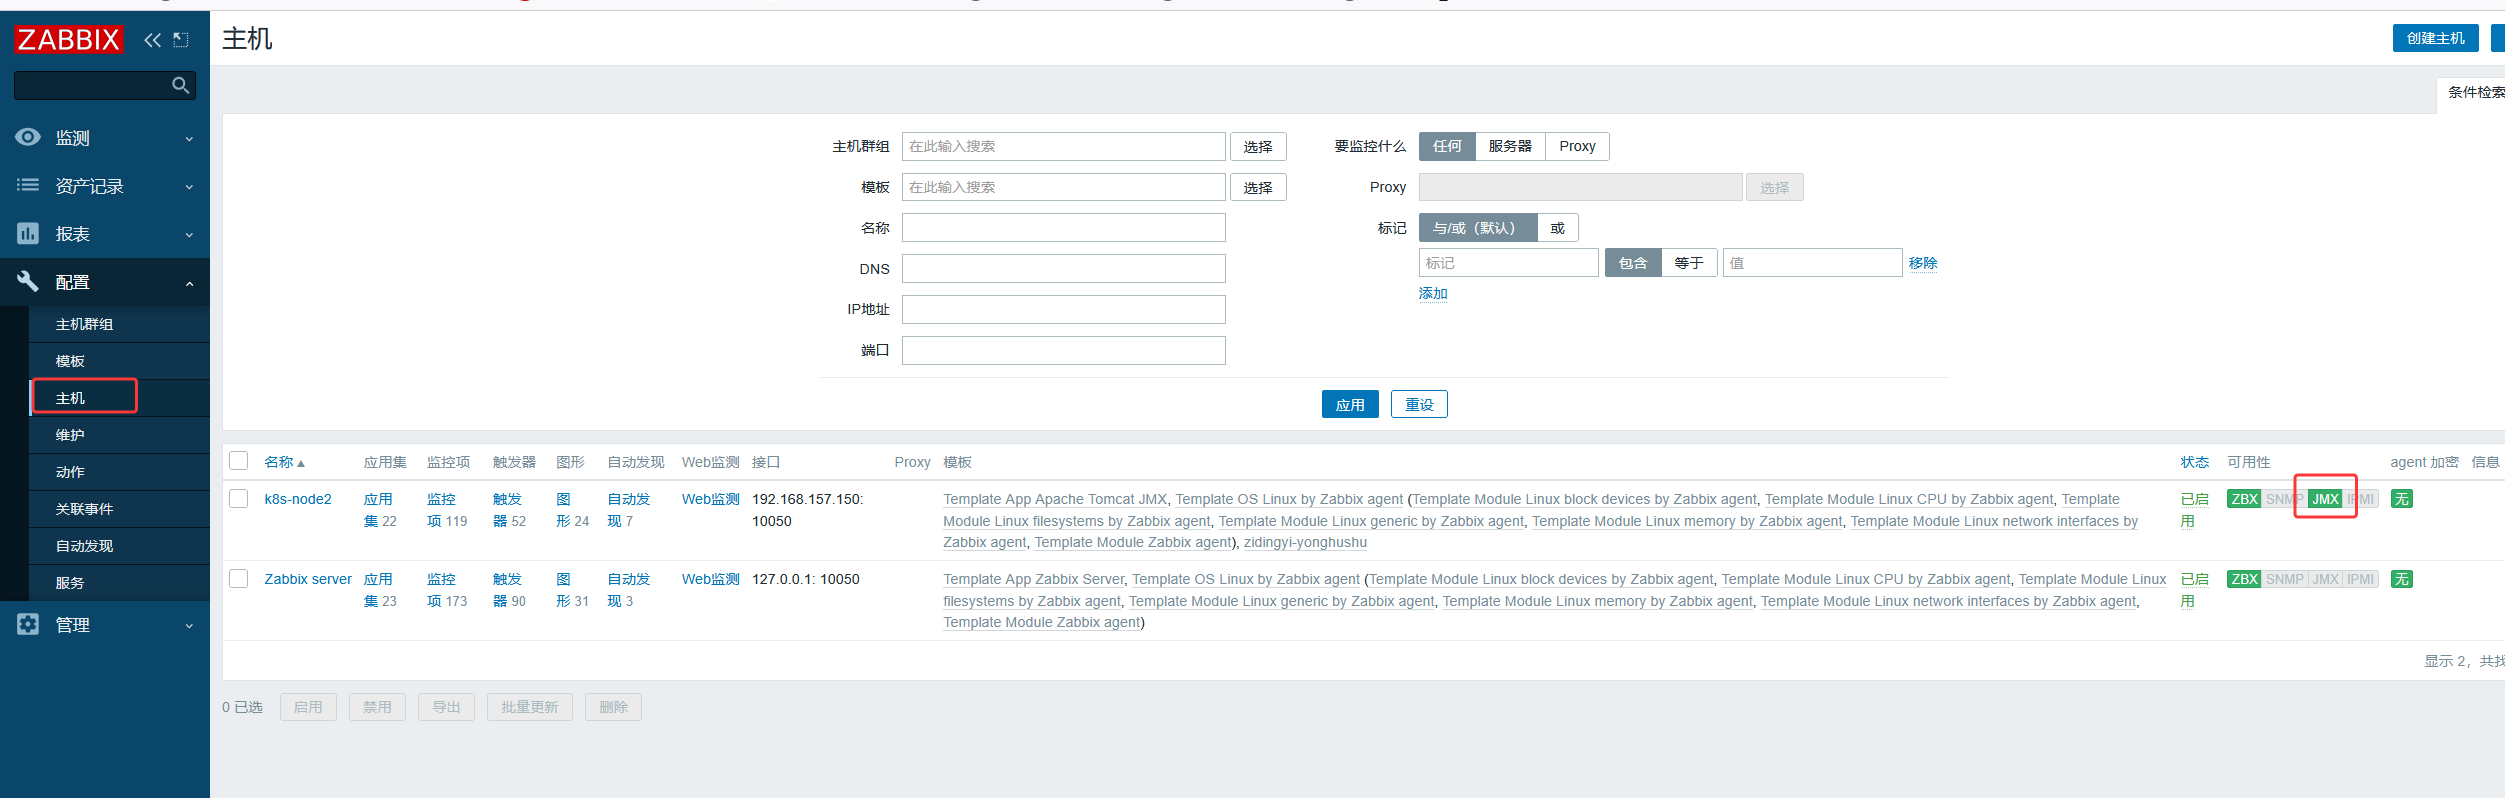2505x798 pixels.
Task: Select 服务器 monitoring option
Action: click(1510, 146)
